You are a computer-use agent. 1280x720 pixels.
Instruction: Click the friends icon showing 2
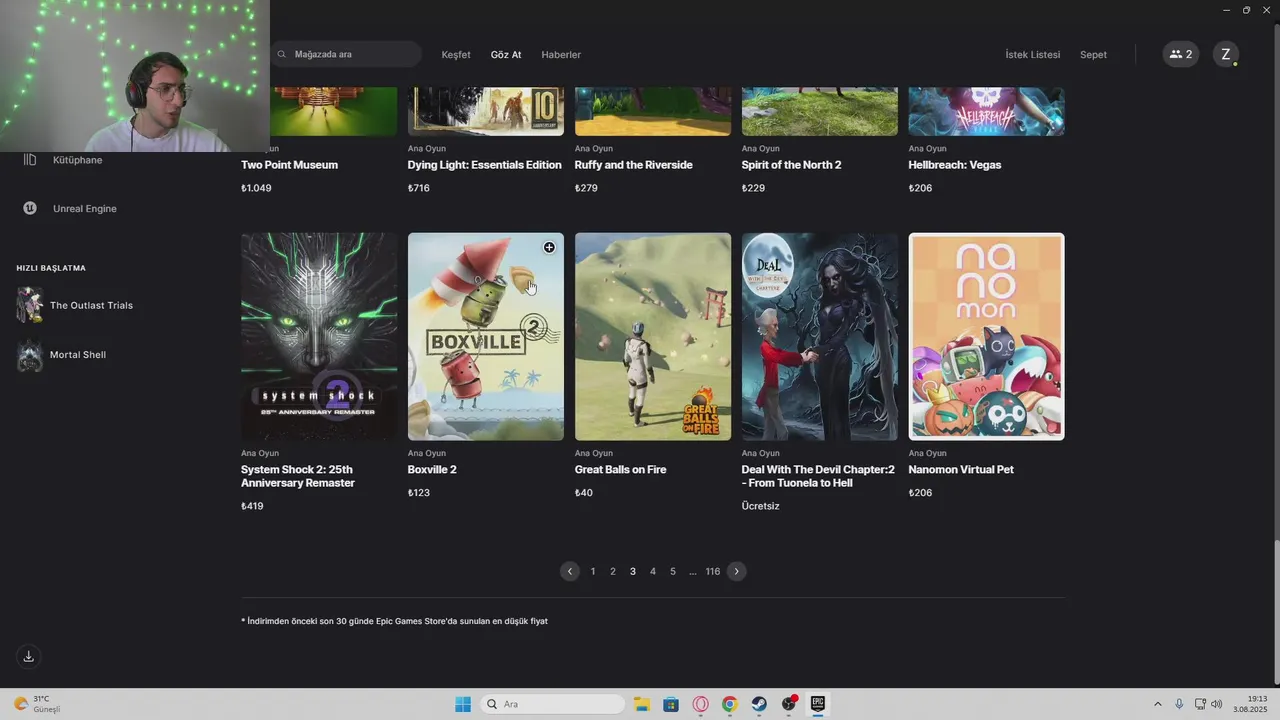coord(1181,55)
